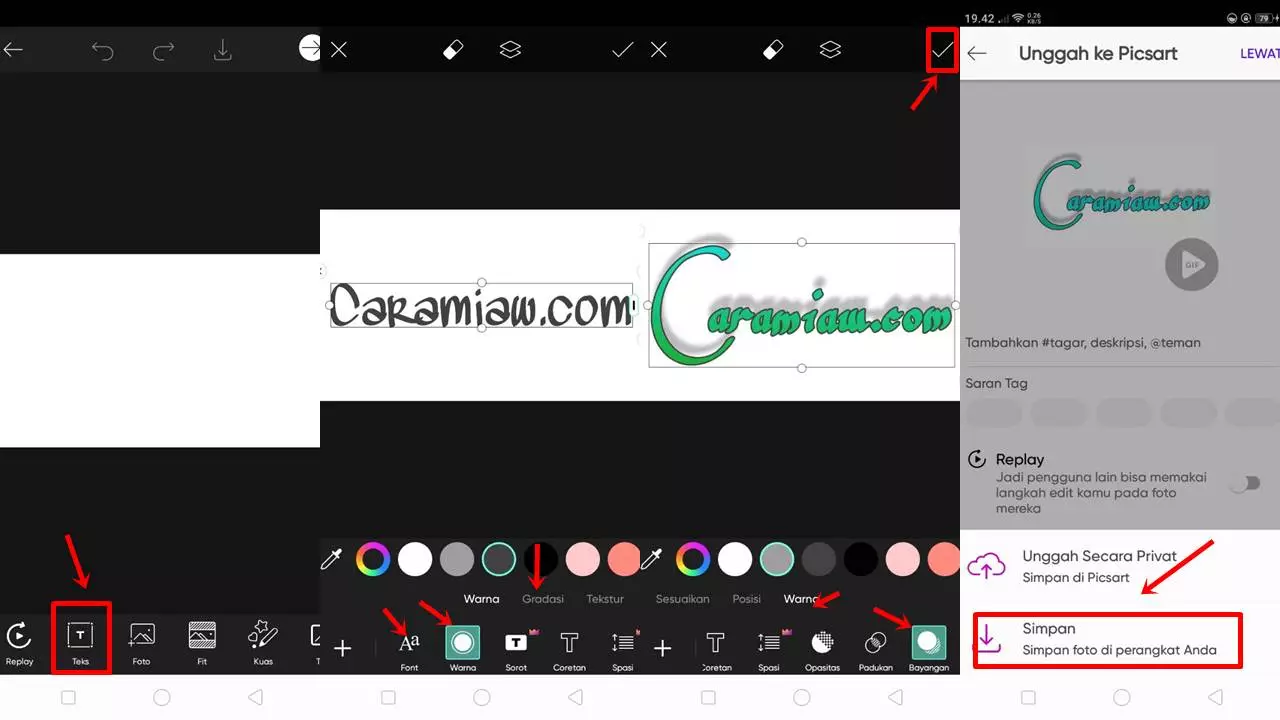Open the rainbow color wheel on the black-text screen

(374, 559)
